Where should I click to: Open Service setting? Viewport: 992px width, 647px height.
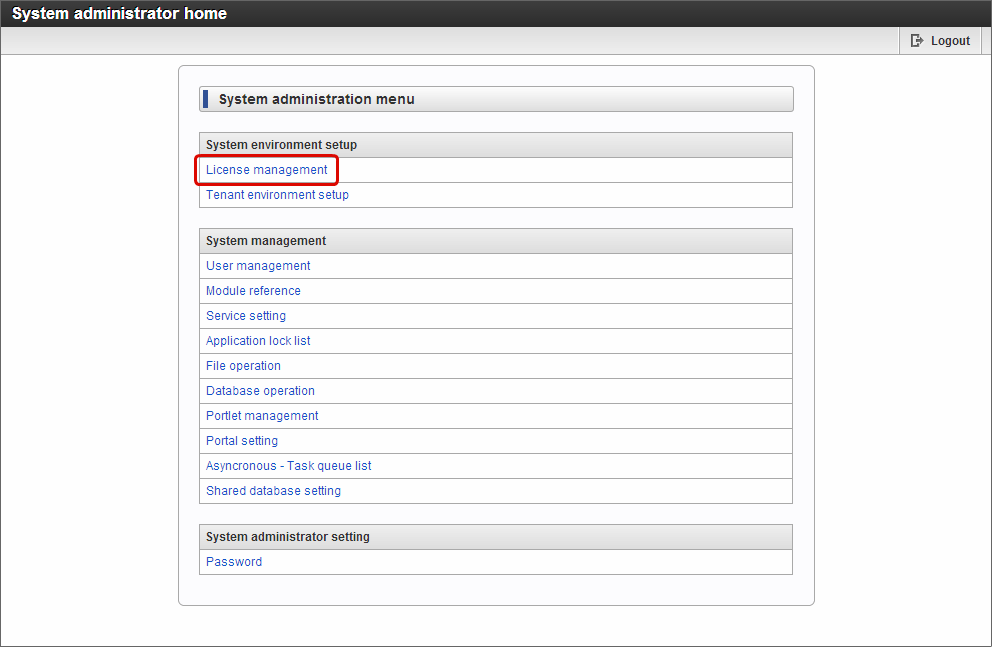pyautogui.click(x=245, y=316)
